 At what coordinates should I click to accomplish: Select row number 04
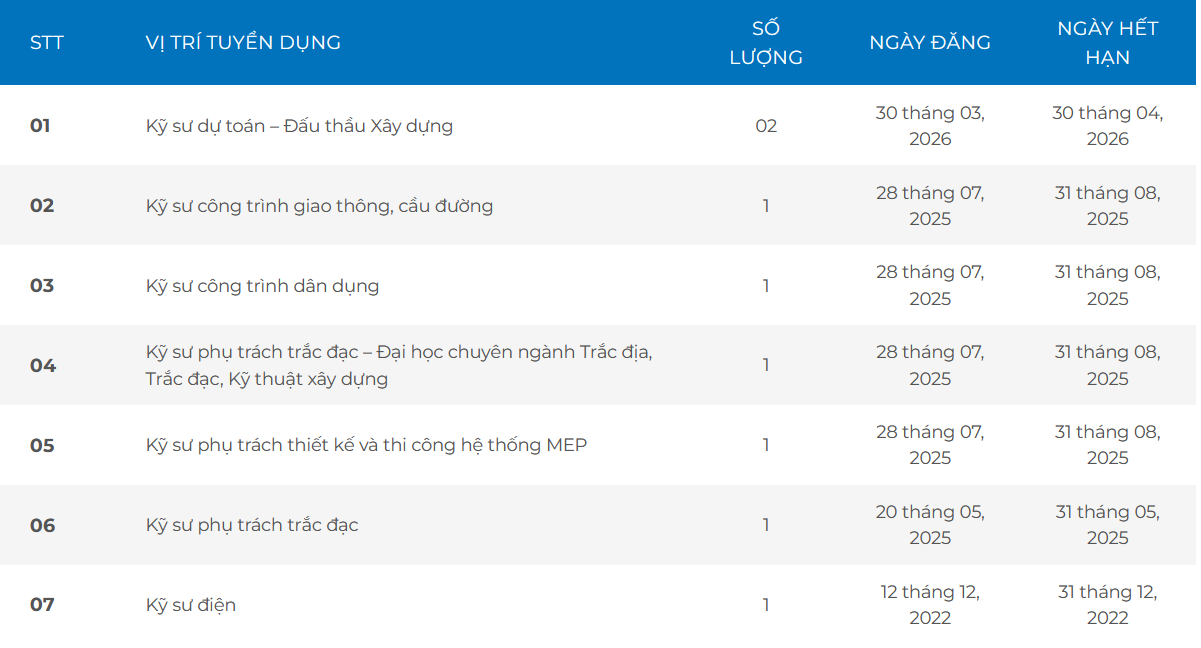[x=42, y=365]
